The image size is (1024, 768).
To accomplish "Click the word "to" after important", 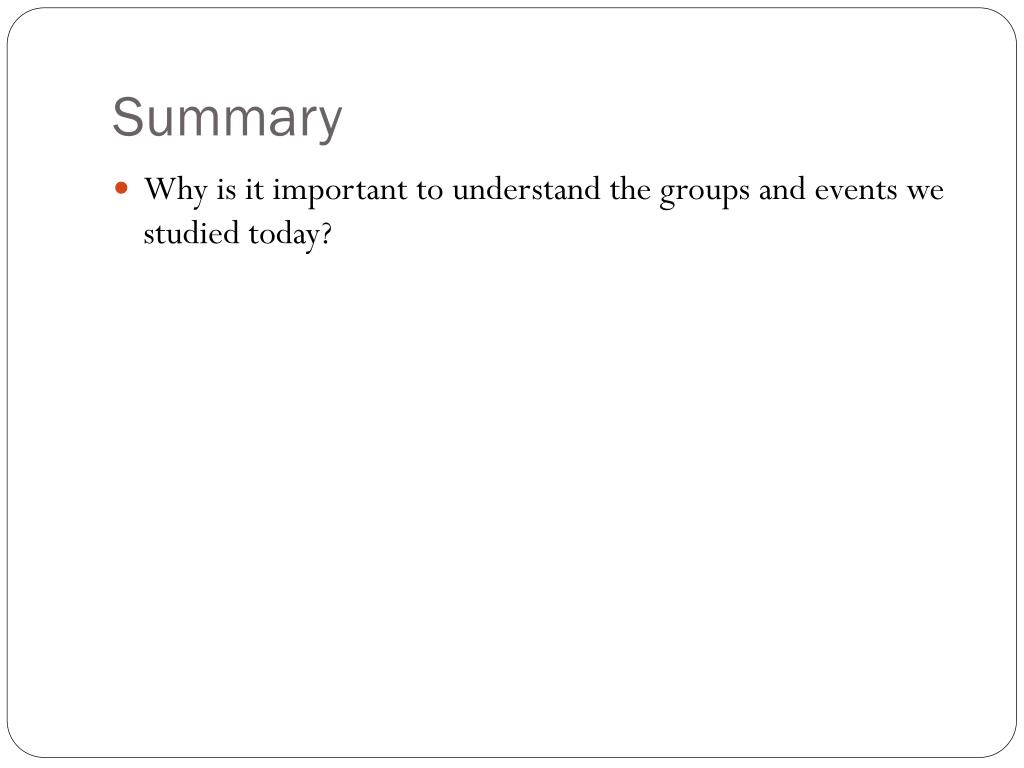I will point(430,191).
